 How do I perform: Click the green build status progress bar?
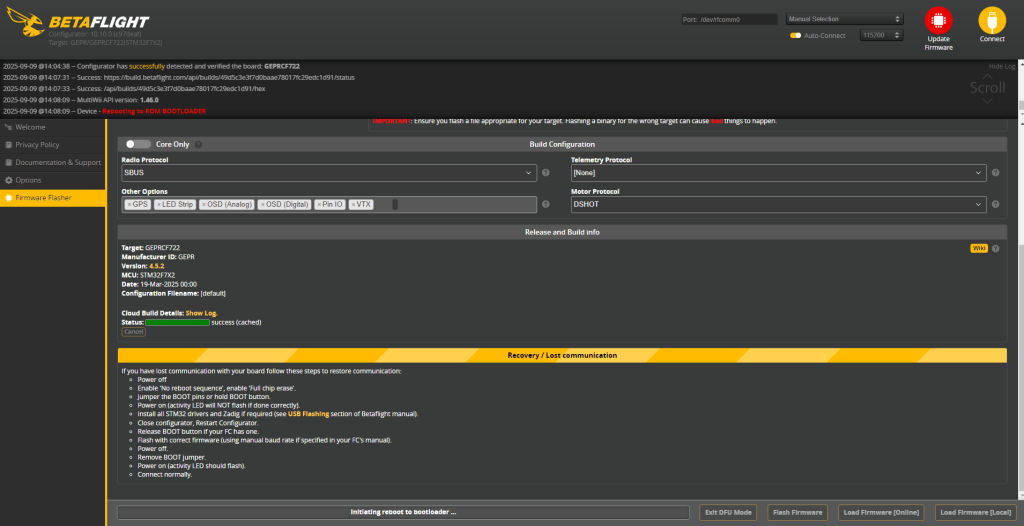(177, 323)
